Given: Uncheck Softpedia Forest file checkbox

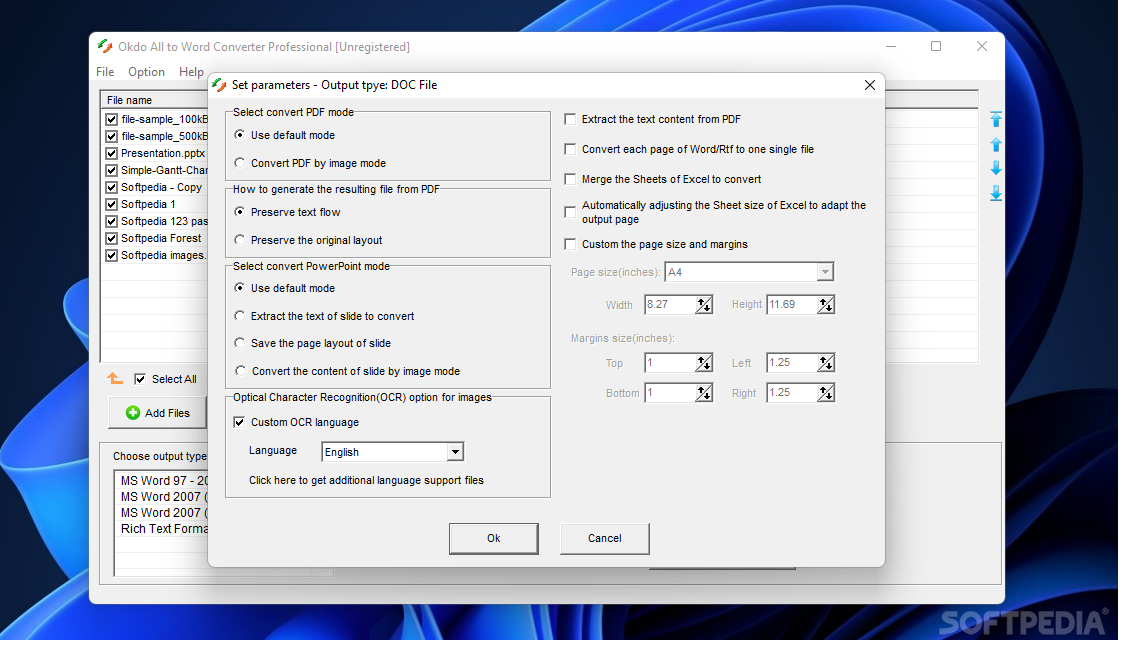Looking at the screenshot, I should coord(112,239).
